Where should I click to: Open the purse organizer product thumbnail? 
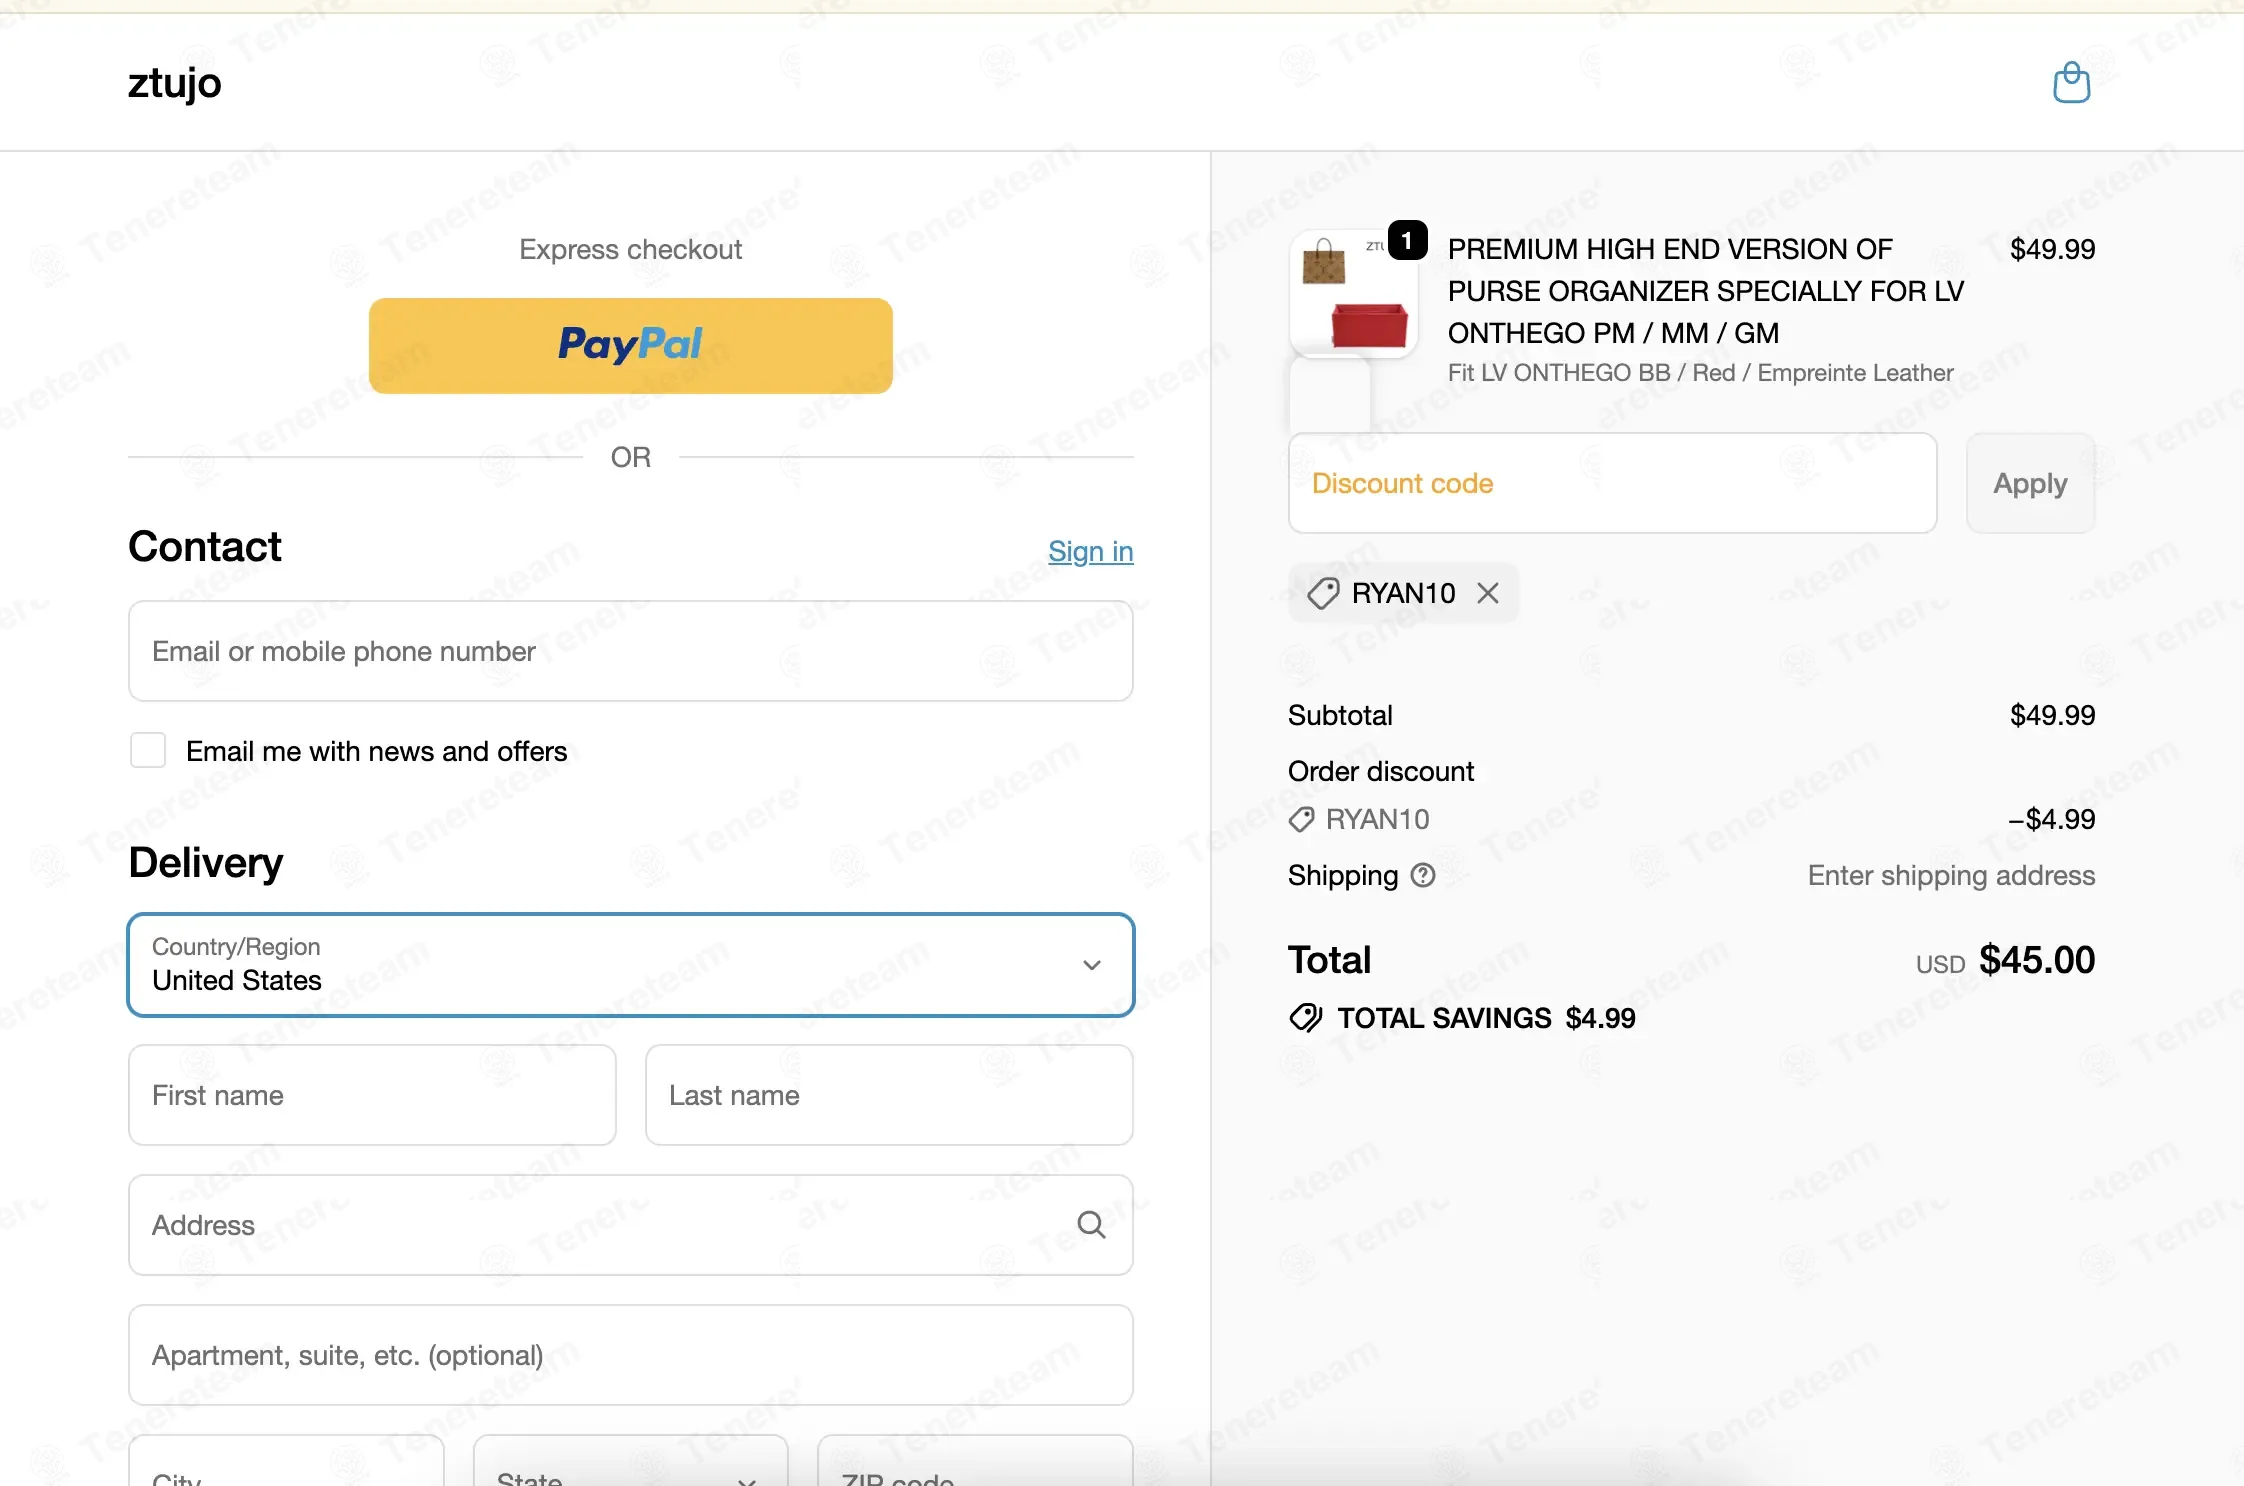(x=1353, y=294)
